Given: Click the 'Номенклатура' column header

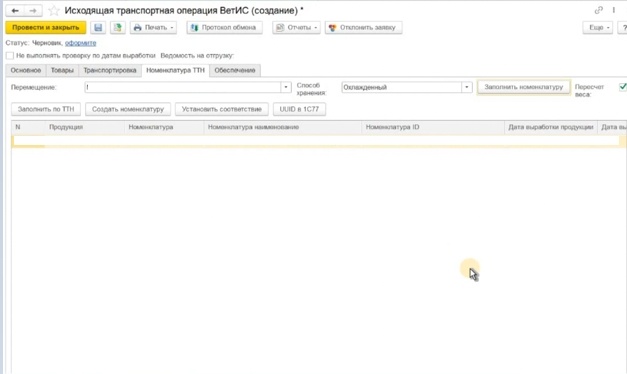Looking at the screenshot, I should (164, 127).
